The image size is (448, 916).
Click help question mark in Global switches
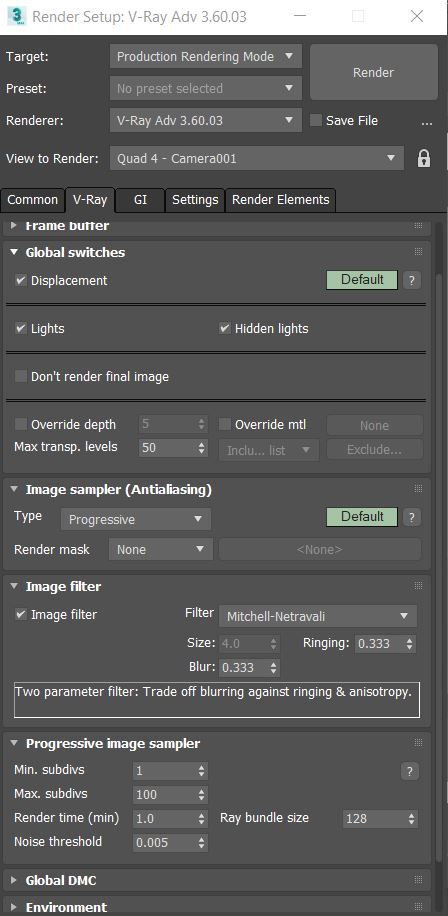pyautogui.click(x=411, y=280)
